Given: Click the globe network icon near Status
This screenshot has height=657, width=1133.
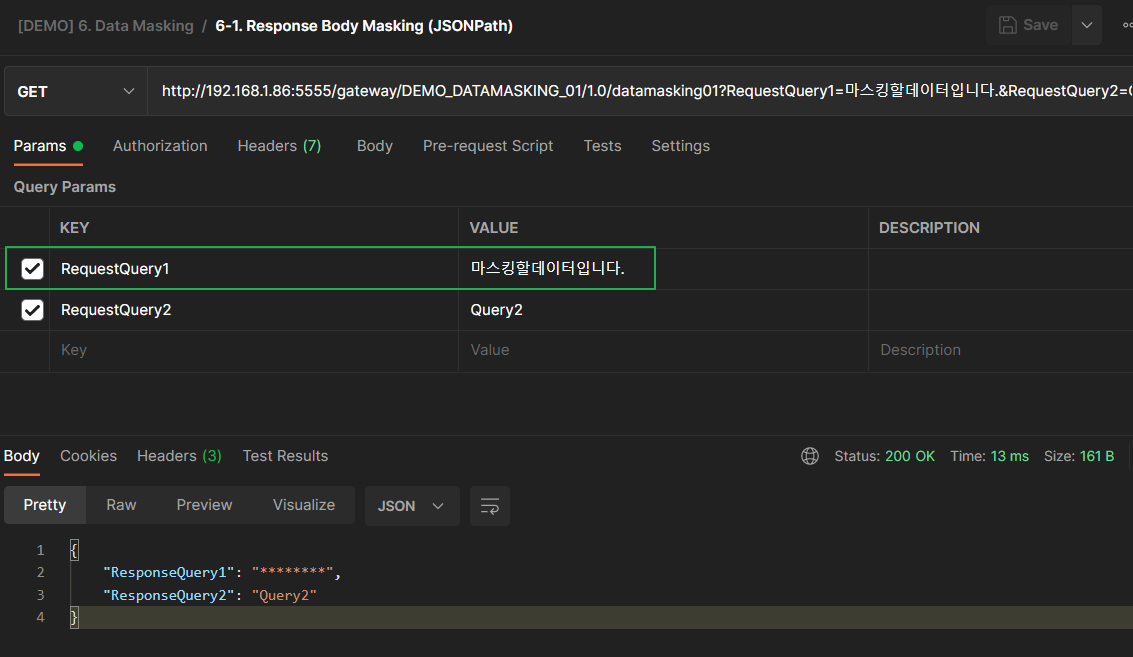Looking at the screenshot, I should point(810,456).
